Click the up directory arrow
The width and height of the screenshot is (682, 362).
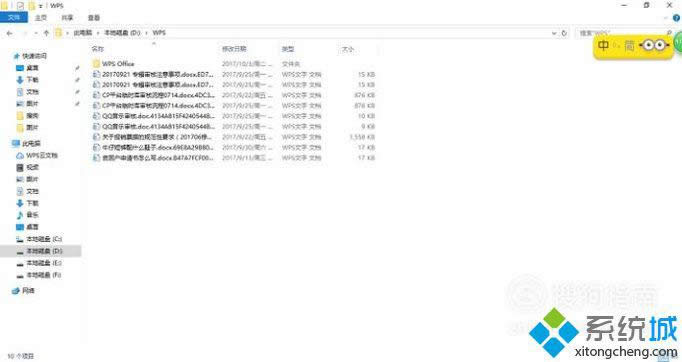47,33
